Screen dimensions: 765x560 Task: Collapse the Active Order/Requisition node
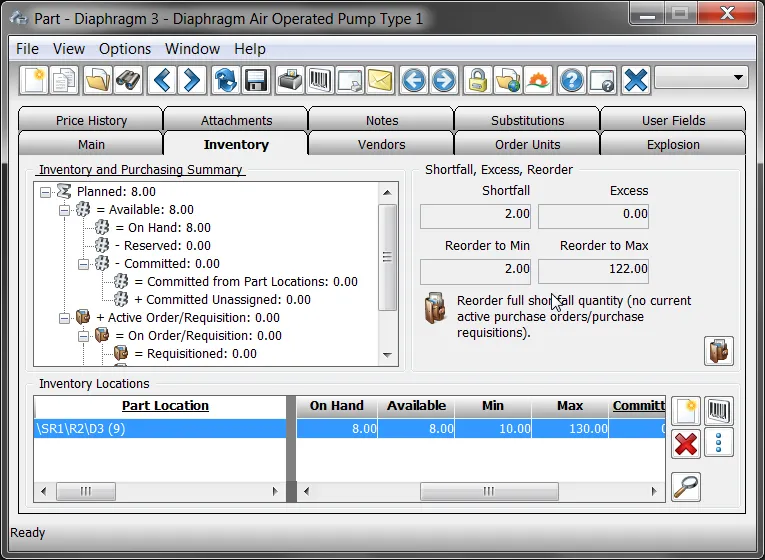(64, 318)
